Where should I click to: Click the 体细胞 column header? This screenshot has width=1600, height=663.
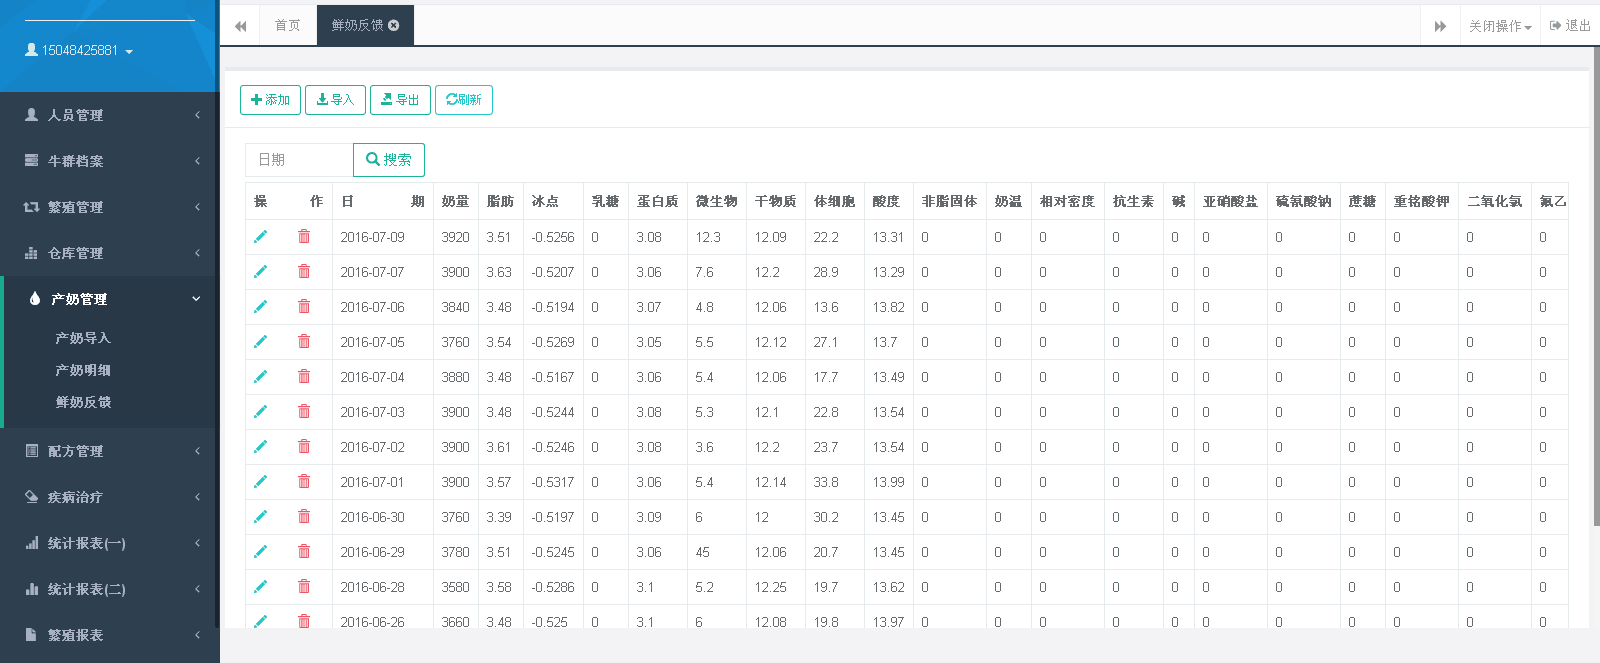coord(834,201)
